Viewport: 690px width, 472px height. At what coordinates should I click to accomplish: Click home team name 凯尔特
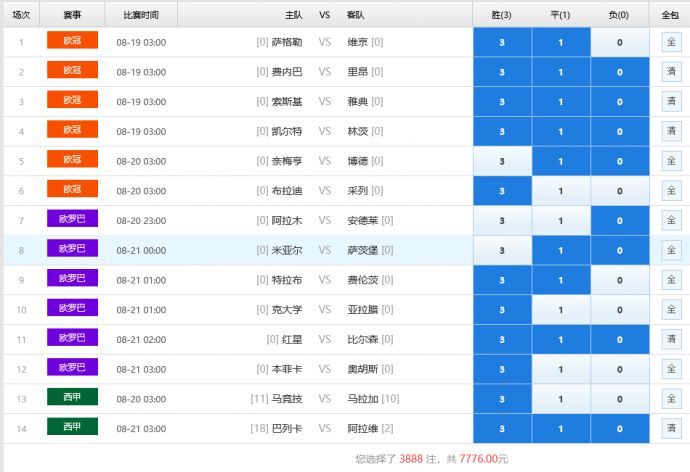coord(287,132)
